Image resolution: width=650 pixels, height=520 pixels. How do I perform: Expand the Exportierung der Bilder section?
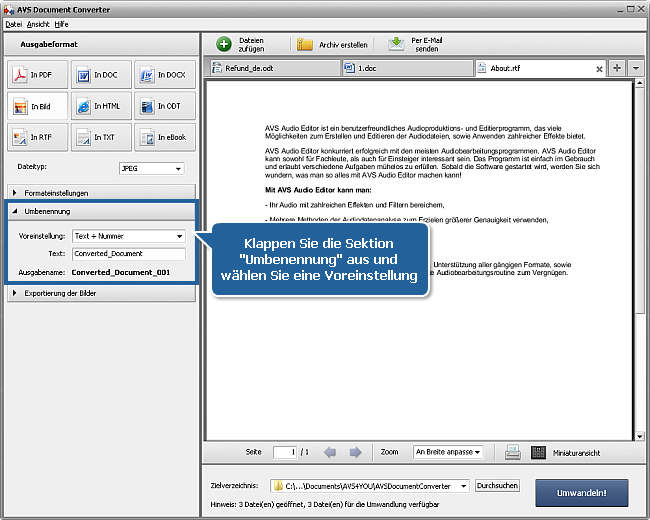tap(101, 293)
